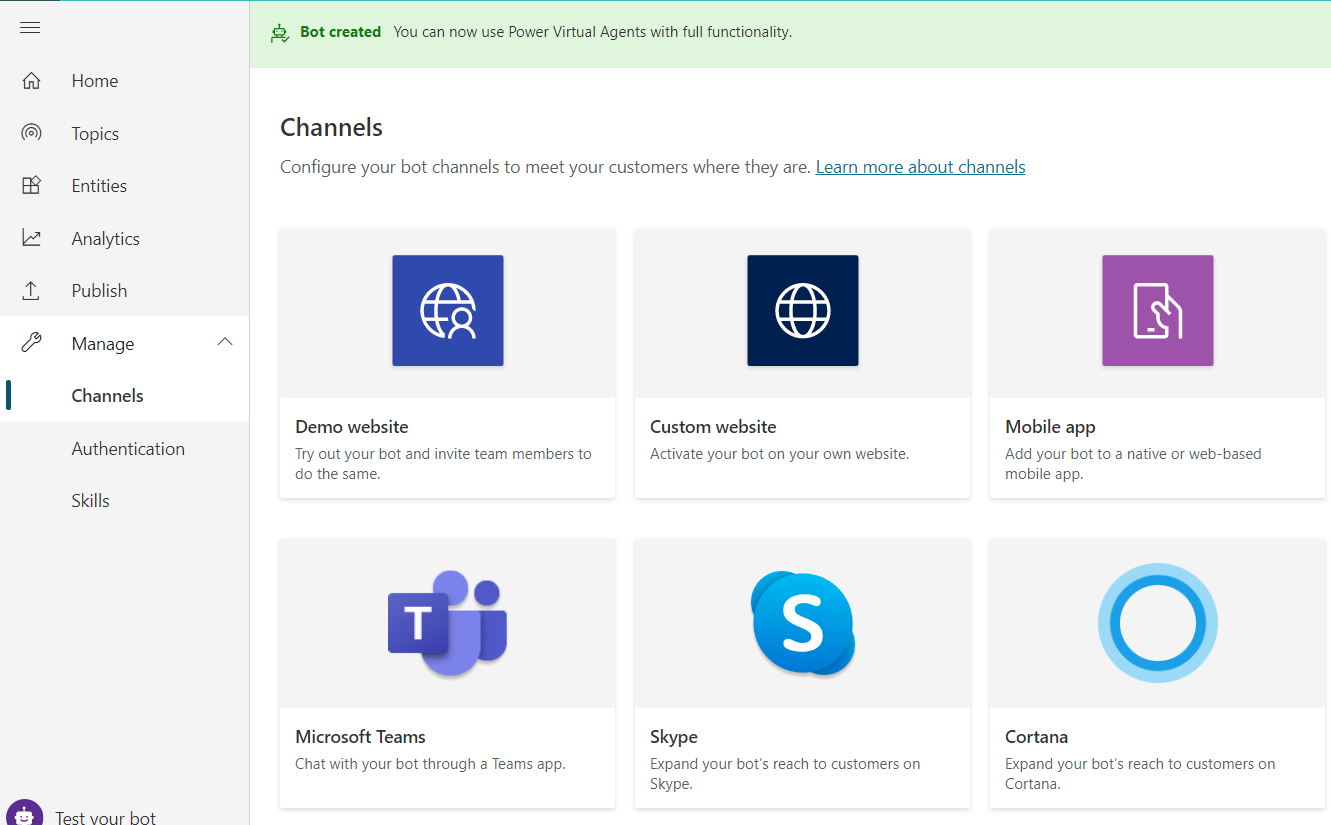Open Authentication settings under Manage

128,449
